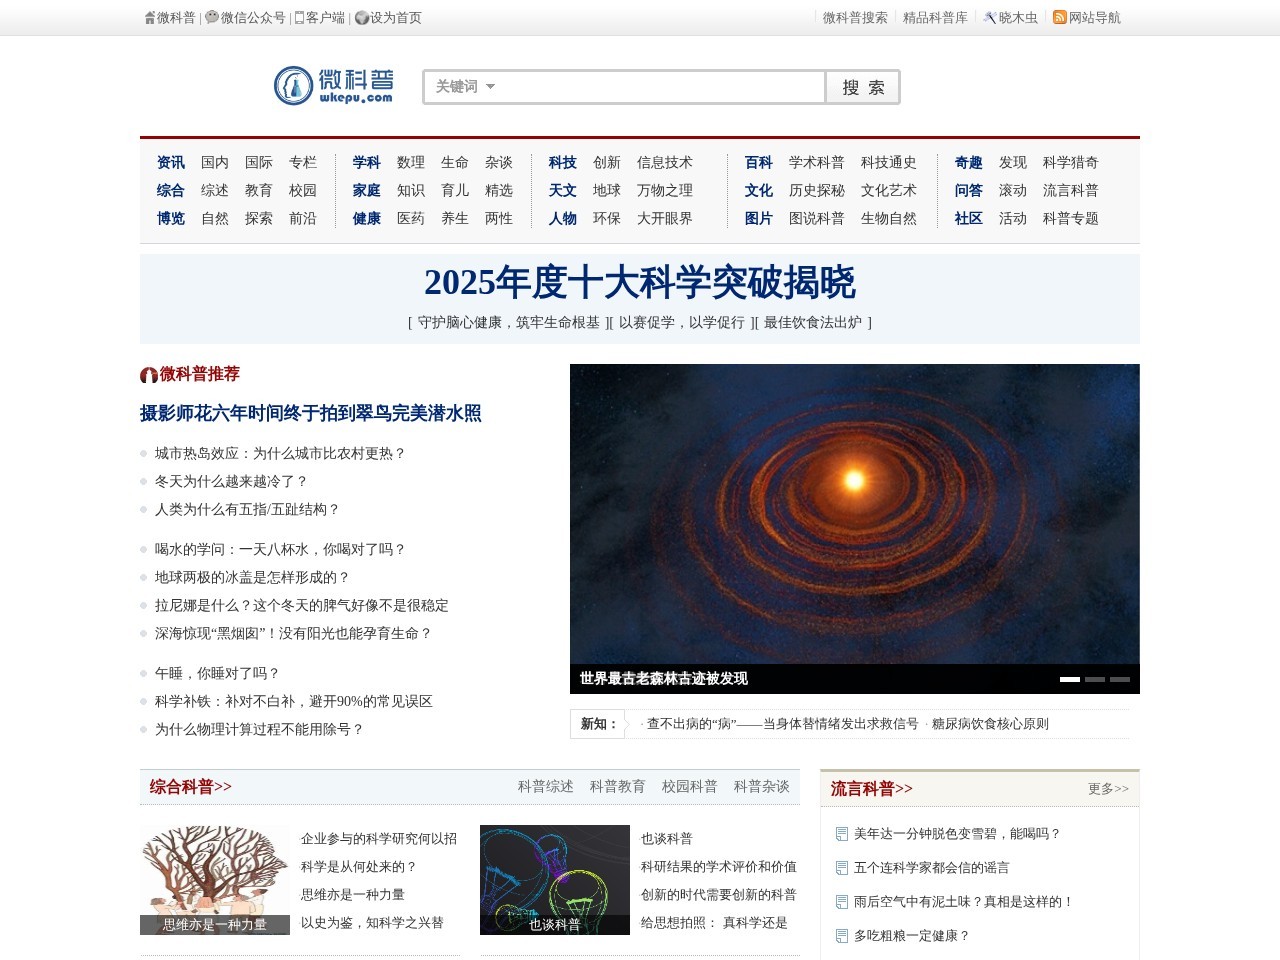
Task: Switch to 科普教育 tab
Action: click(618, 786)
